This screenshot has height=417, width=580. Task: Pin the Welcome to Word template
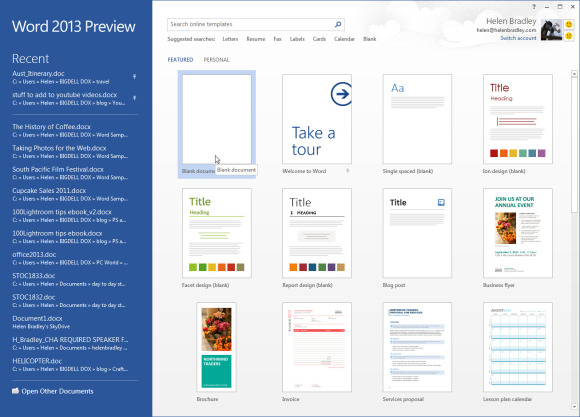347,171
